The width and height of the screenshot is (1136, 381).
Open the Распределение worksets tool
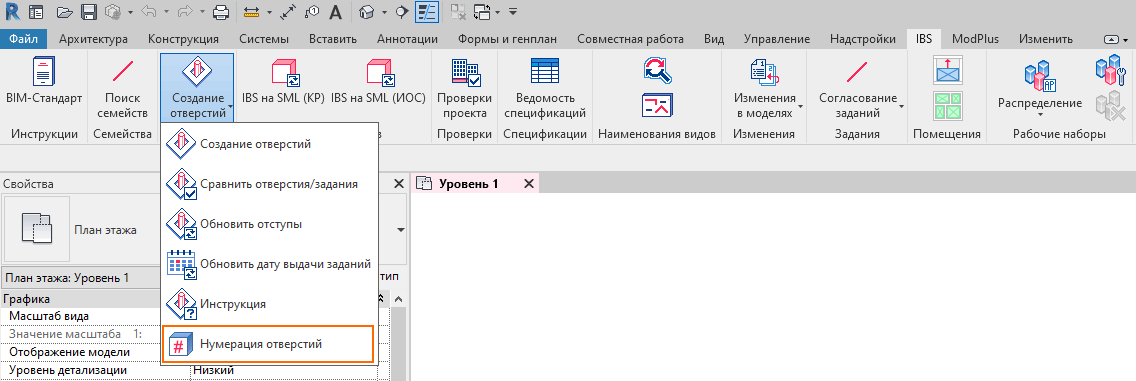tap(1040, 88)
